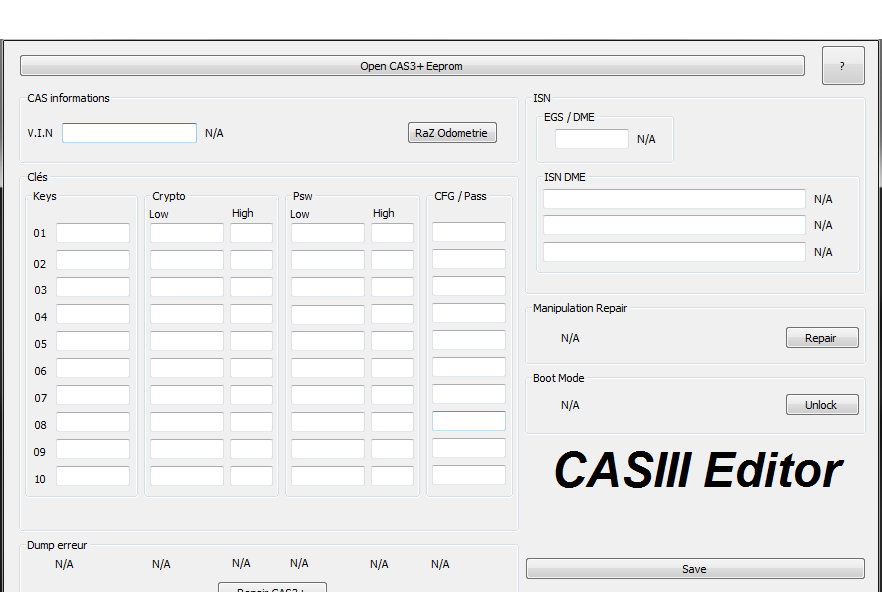Select the first ISN DME field
Viewport: 882px width, 592px height.
tap(674, 199)
